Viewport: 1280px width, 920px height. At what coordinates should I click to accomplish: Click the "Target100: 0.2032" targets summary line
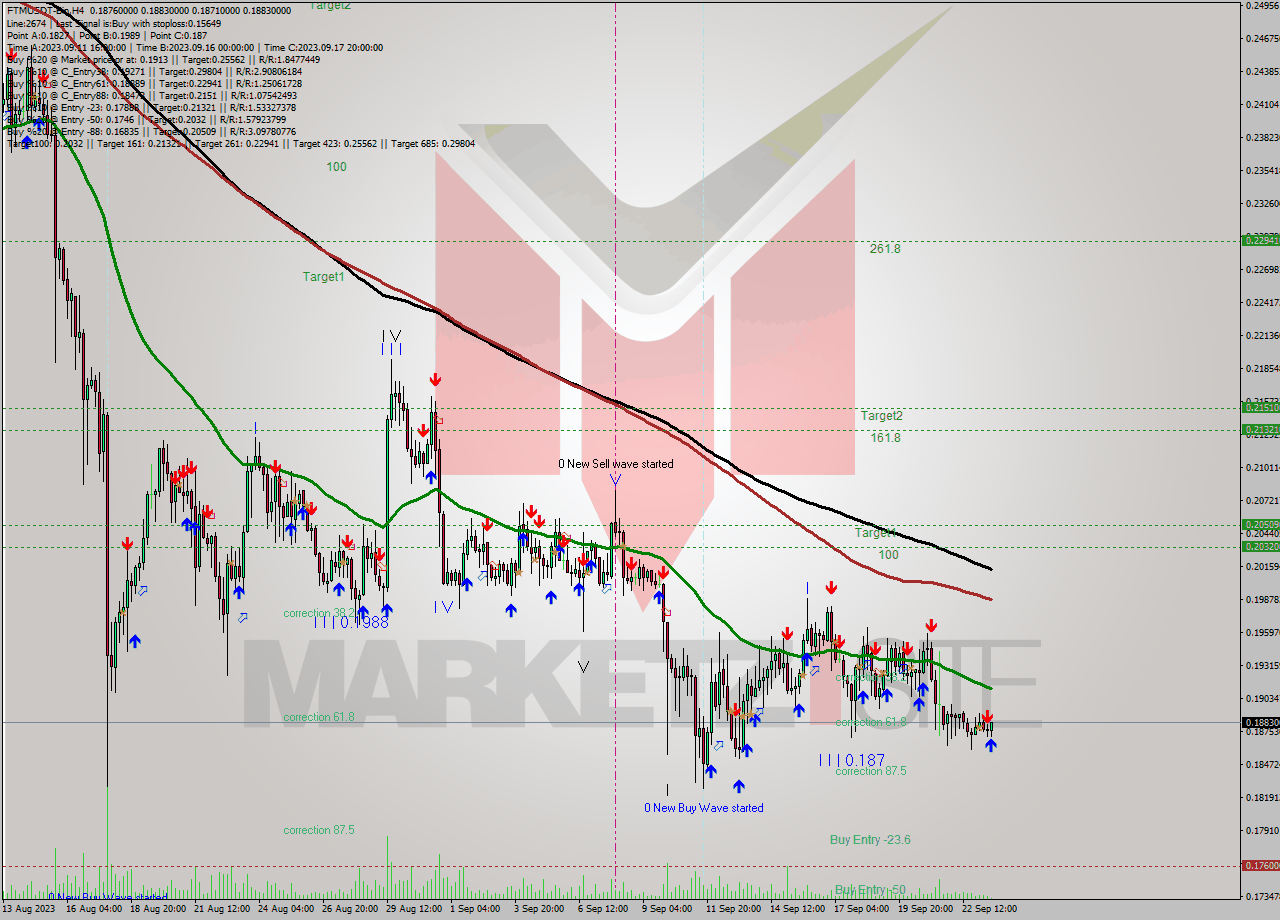point(240,143)
